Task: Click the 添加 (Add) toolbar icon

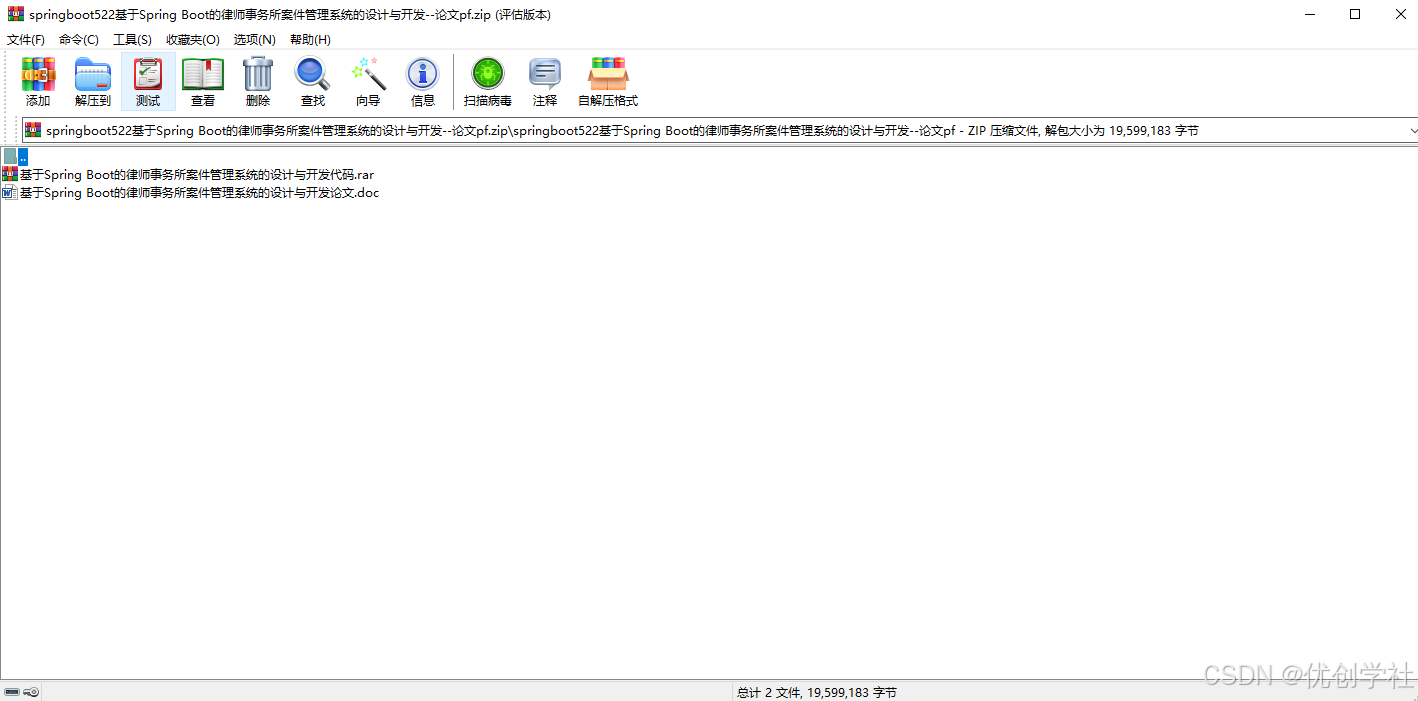Action: 38,81
